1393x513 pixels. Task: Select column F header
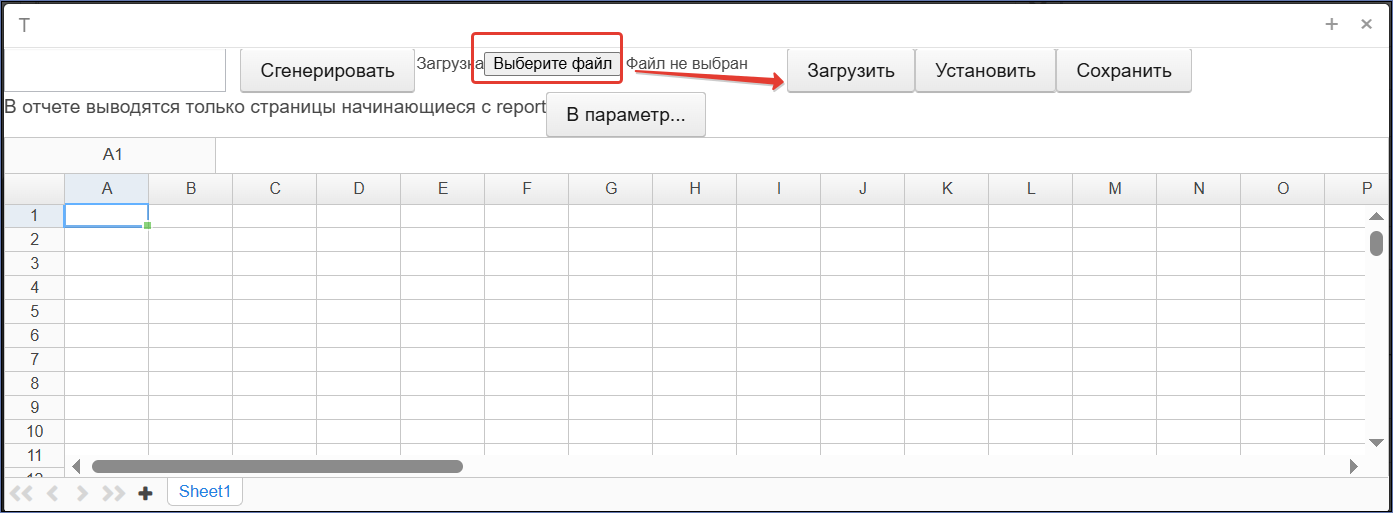point(527,188)
